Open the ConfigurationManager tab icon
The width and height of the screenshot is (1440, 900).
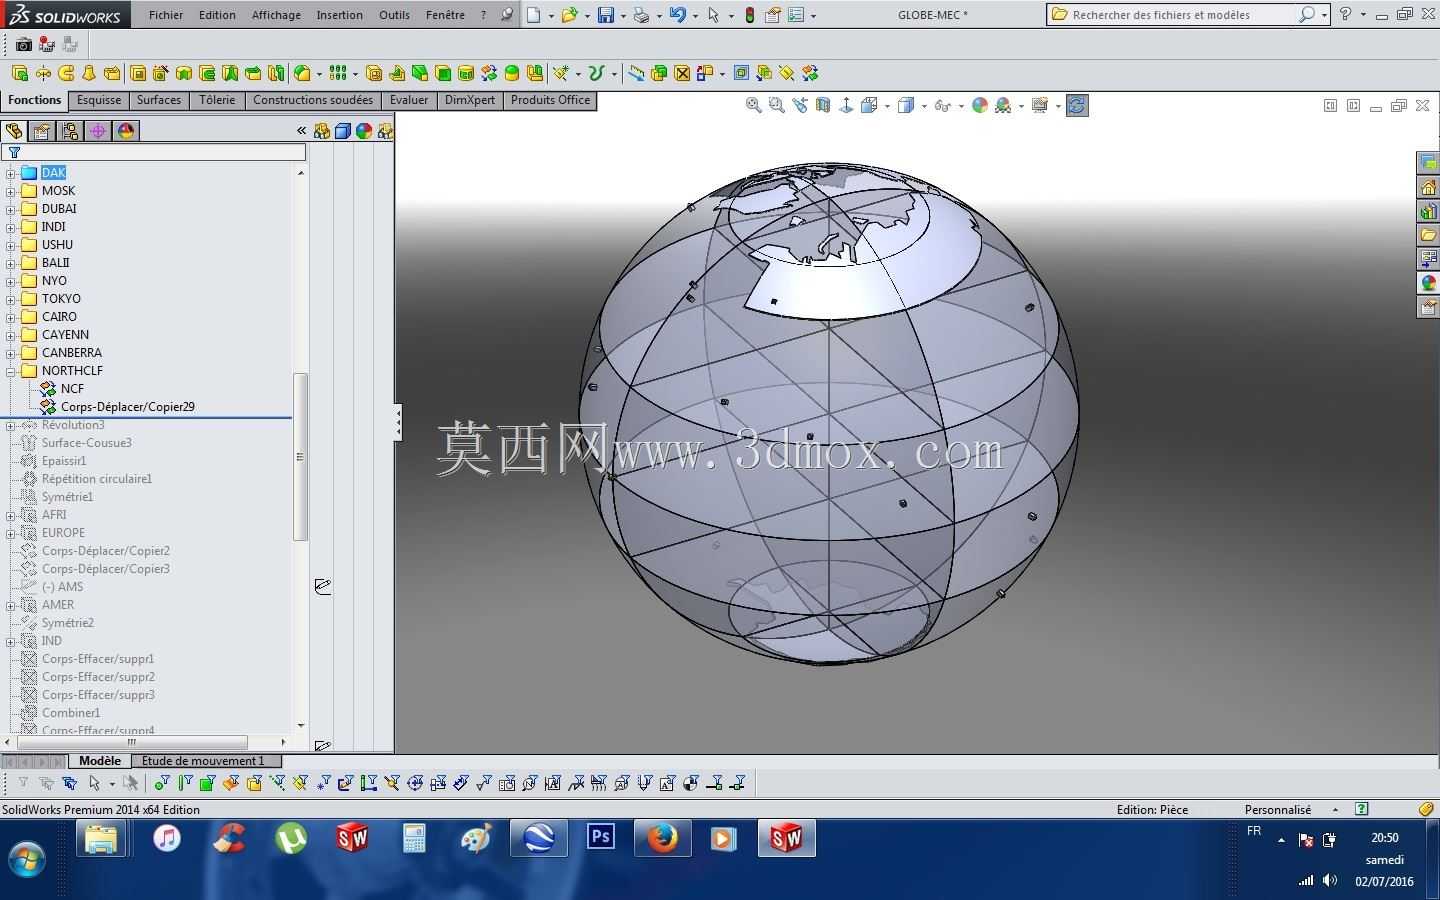[70, 131]
